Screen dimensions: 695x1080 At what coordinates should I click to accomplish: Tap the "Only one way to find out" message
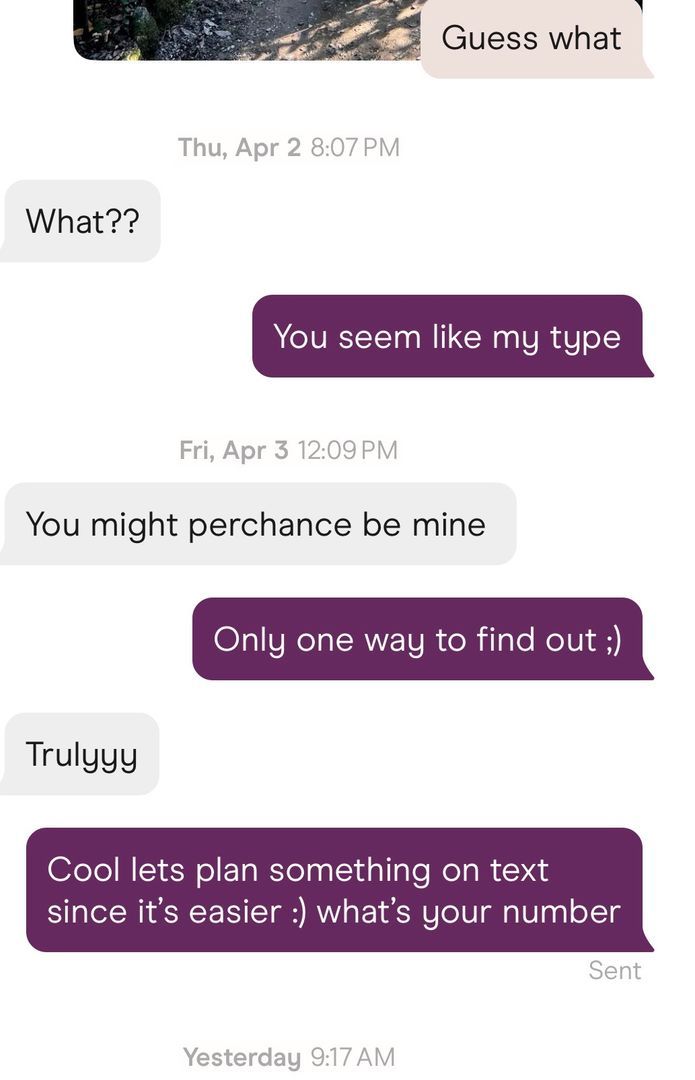(x=416, y=640)
